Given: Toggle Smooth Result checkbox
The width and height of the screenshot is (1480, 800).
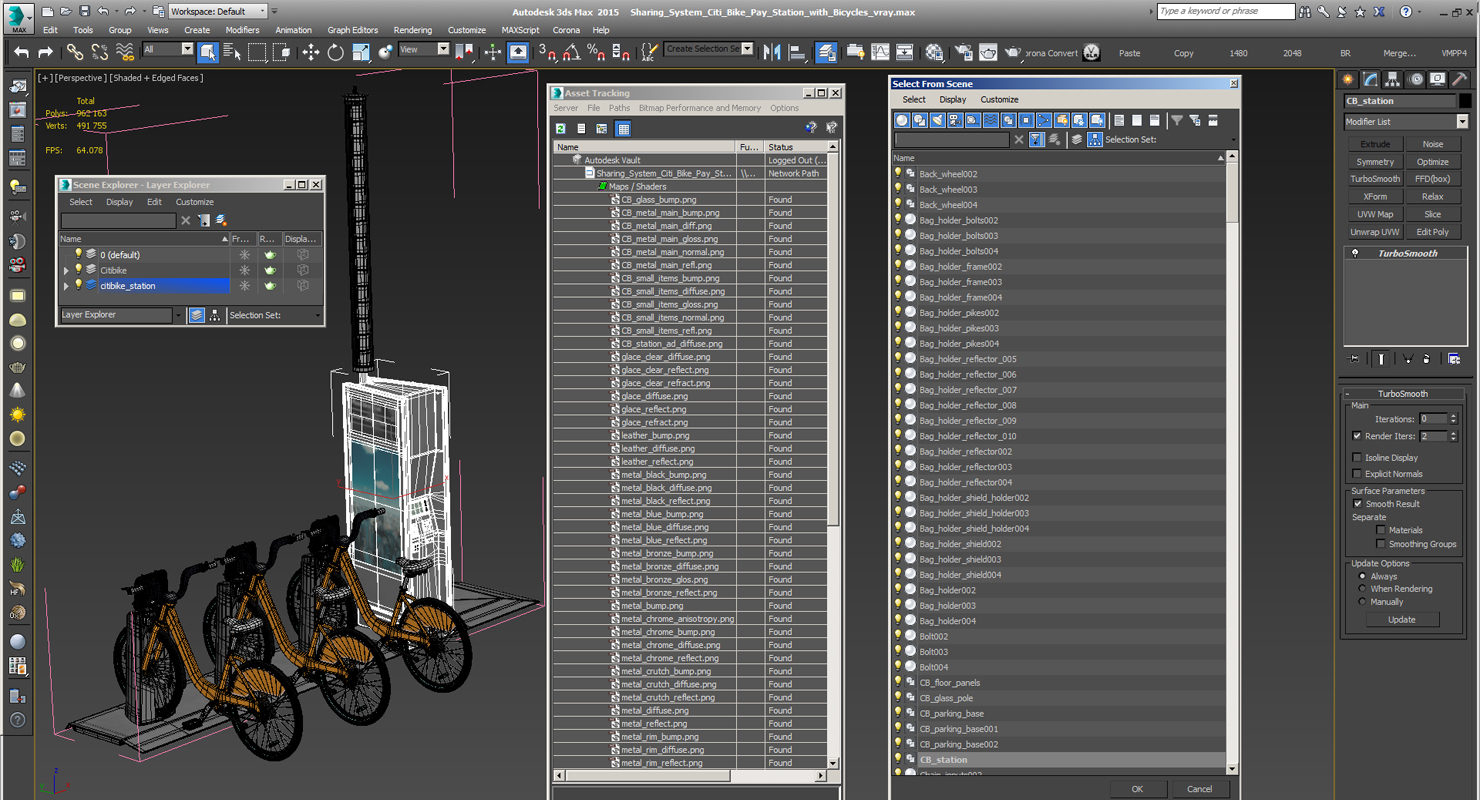Looking at the screenshot, I should pyautogui.click(x=1357, y=504).
